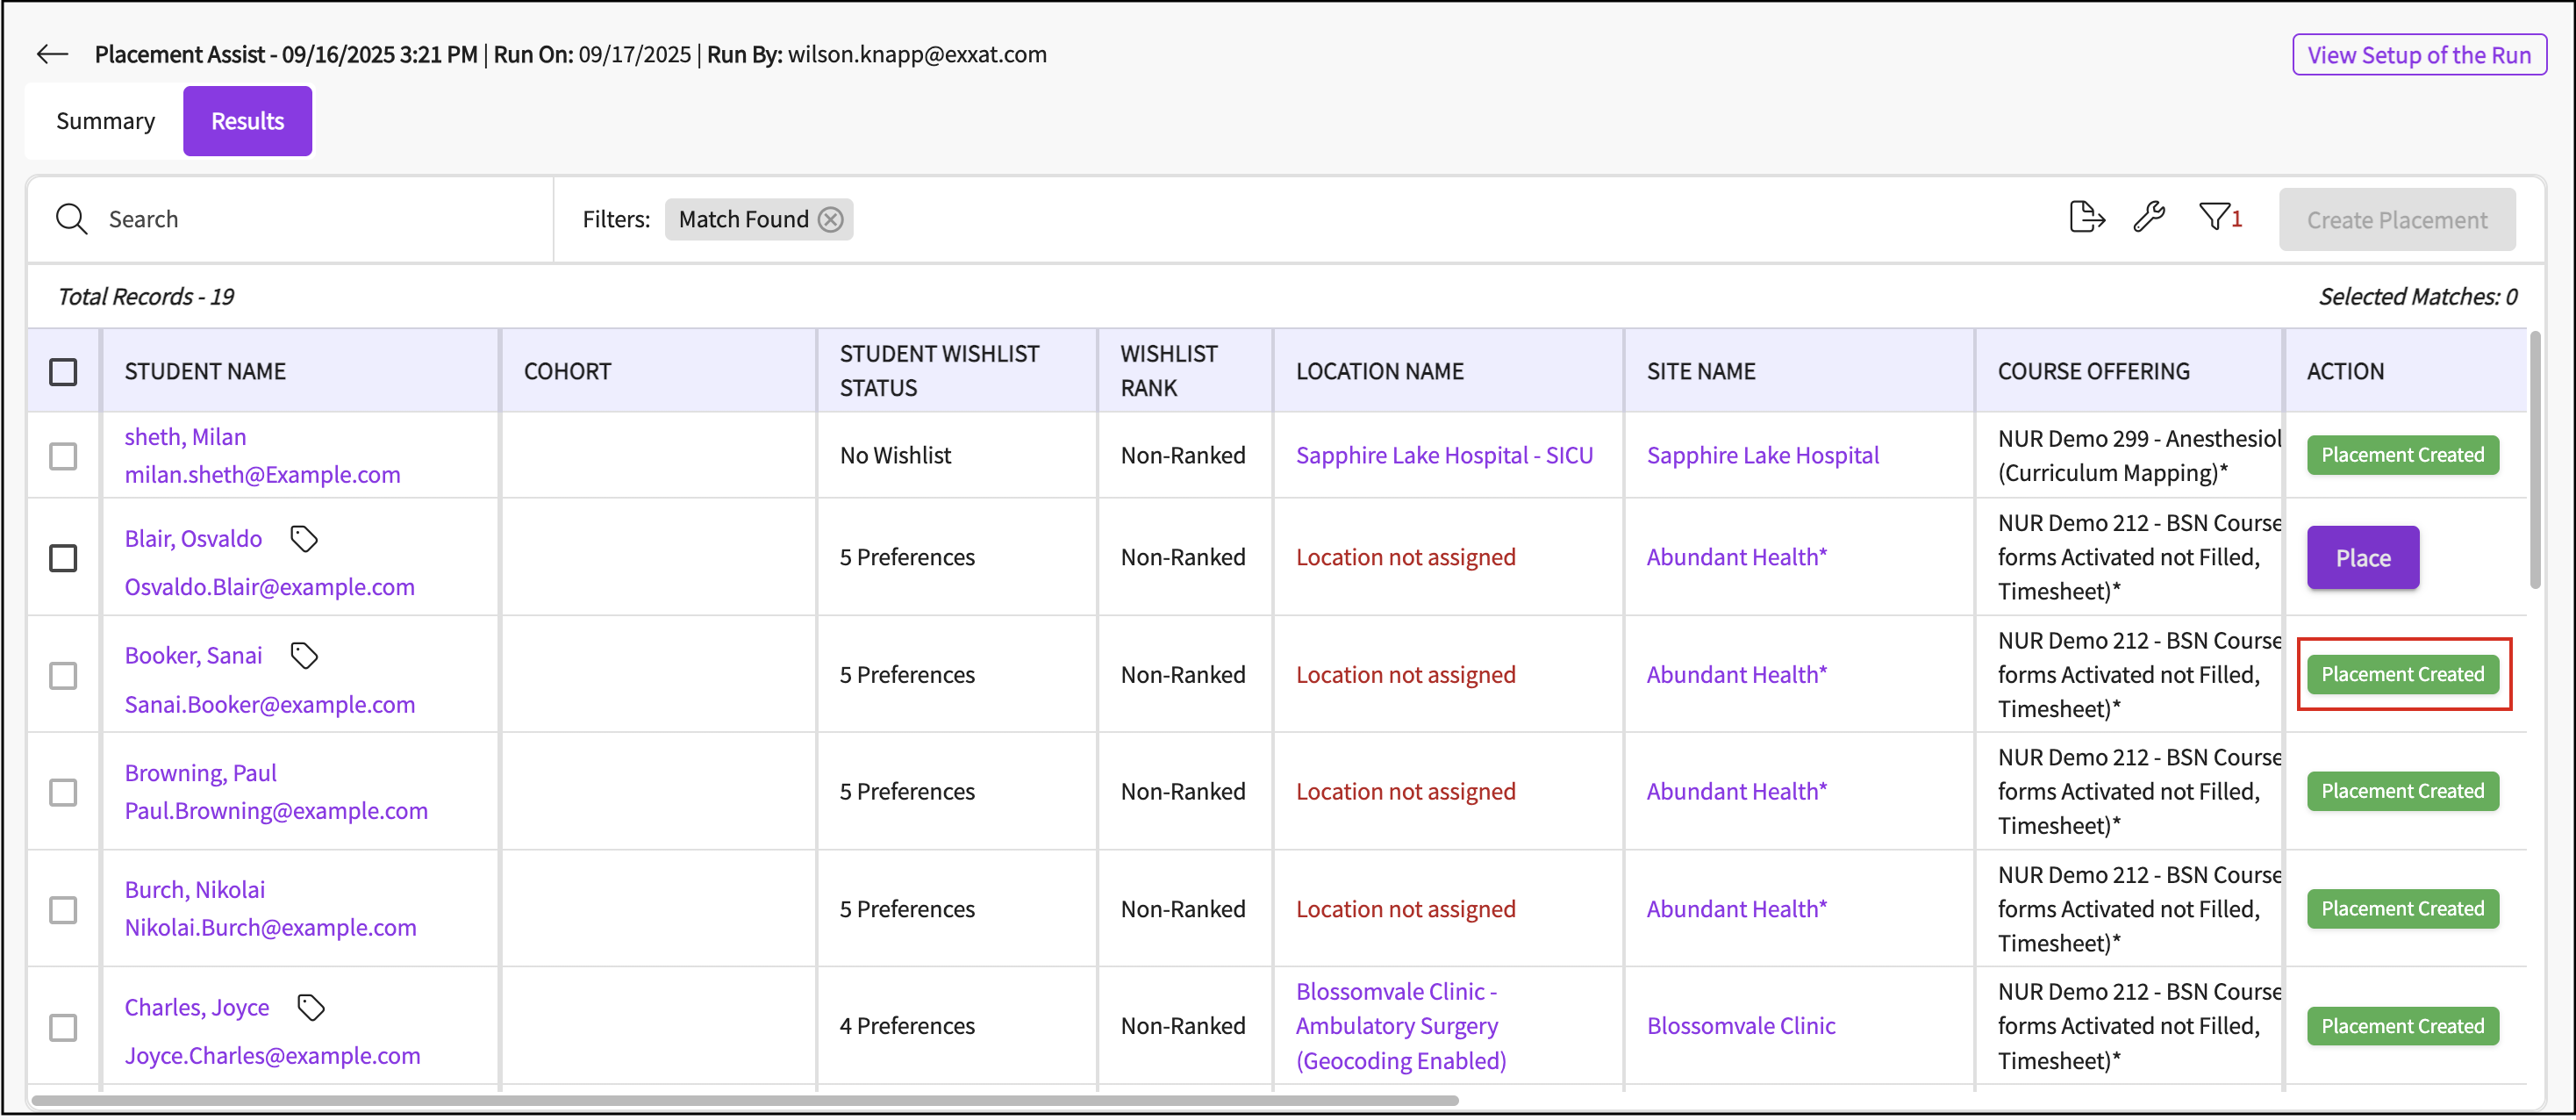
Task: Check the box for sheth, Milan
Action: coord(63,456)
